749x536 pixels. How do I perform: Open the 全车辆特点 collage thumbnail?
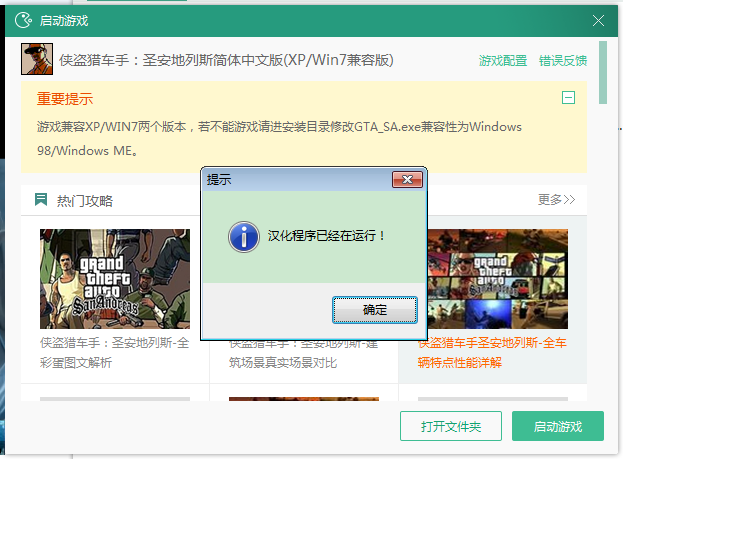click(x=497, y=279)
